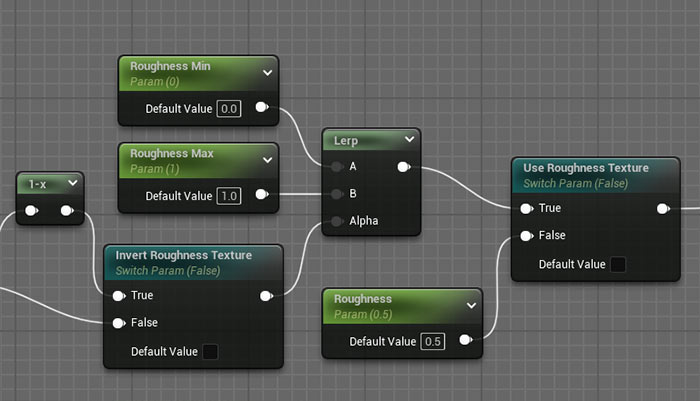Click the Roughness Min default value field
This screenshot has width=700, height=401.
pos(229,108)
